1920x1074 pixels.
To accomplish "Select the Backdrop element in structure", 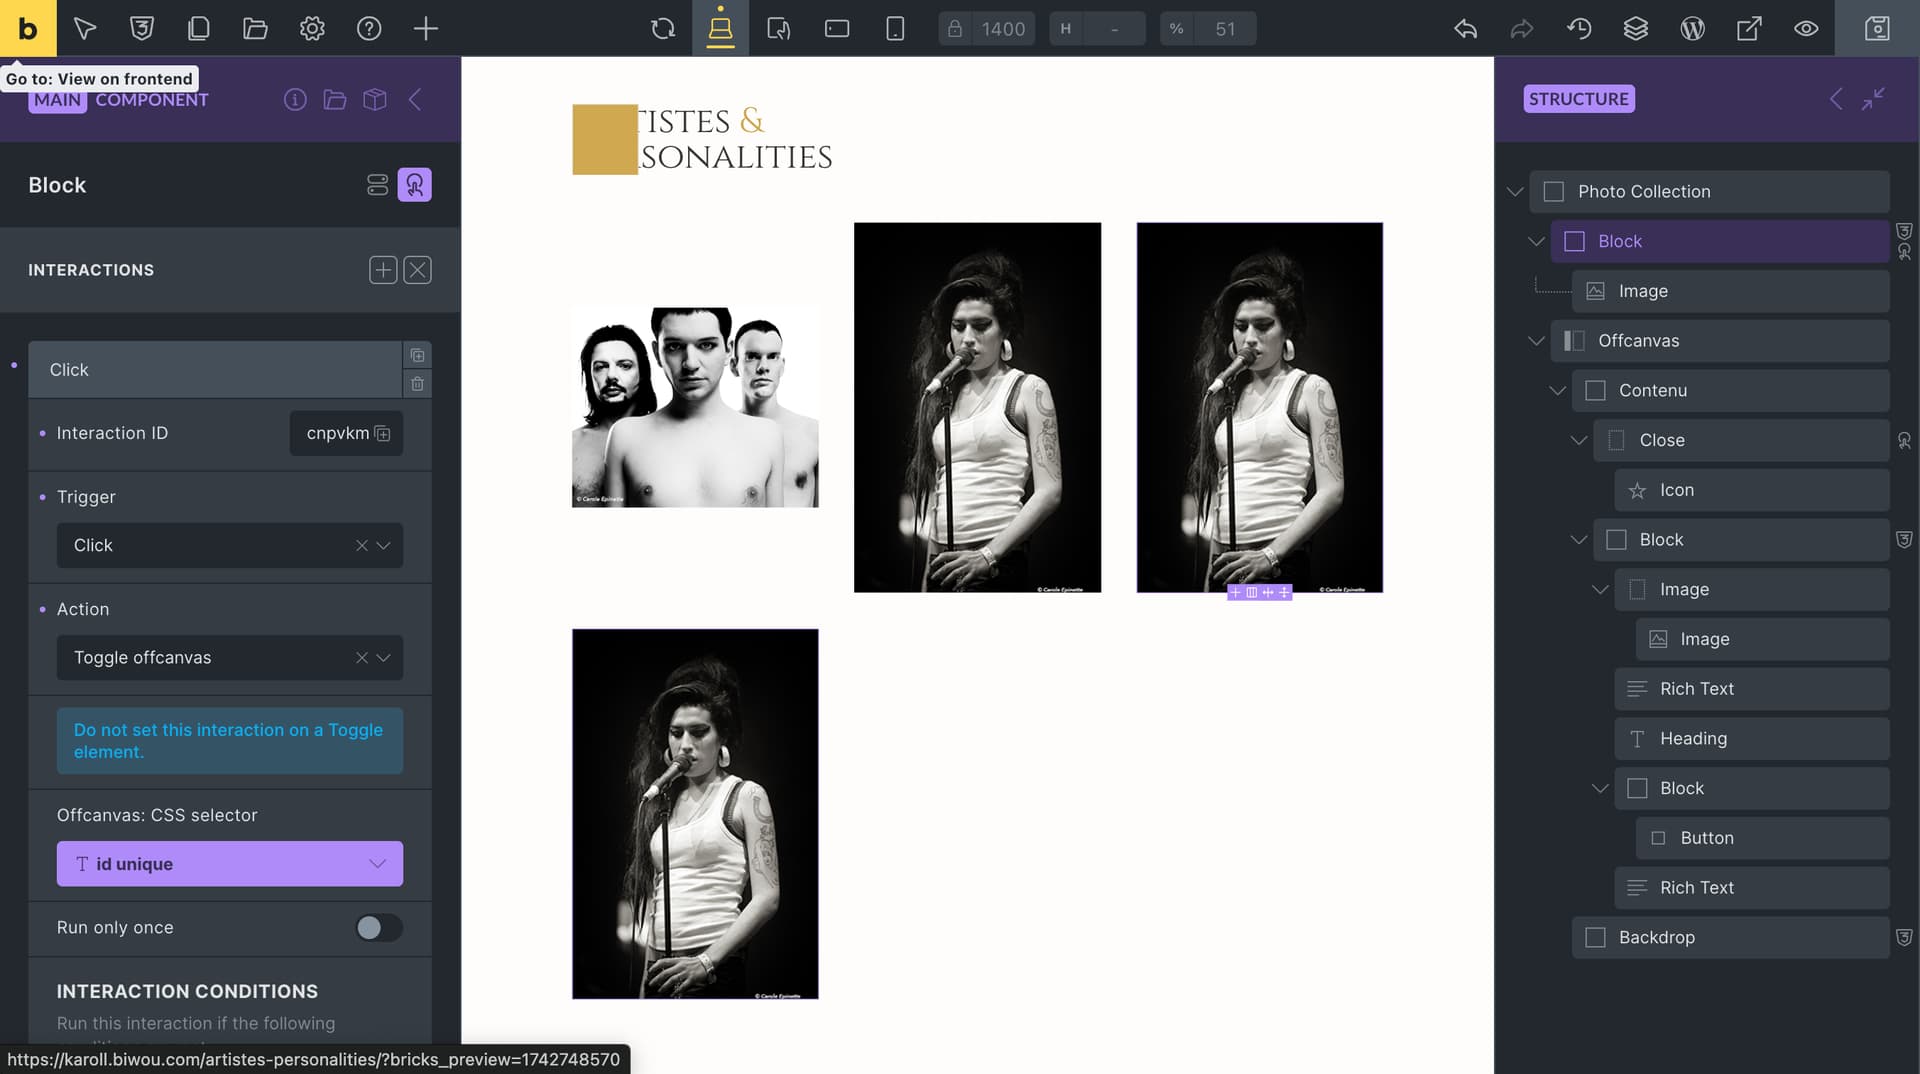I will point(1730,938).
